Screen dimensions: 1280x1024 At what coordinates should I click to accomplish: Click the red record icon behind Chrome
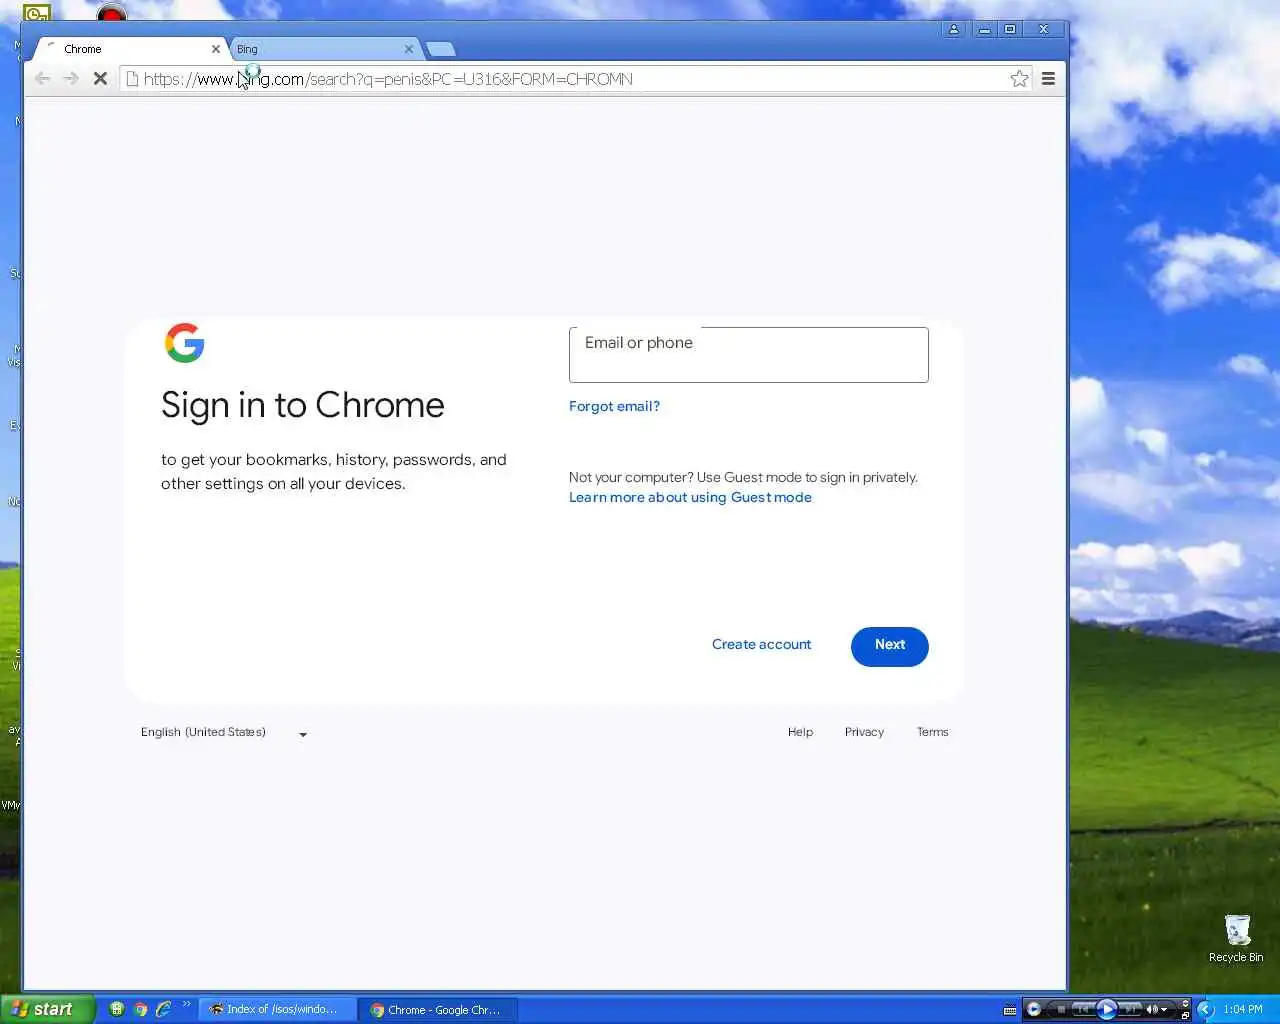tap(111, 12)
